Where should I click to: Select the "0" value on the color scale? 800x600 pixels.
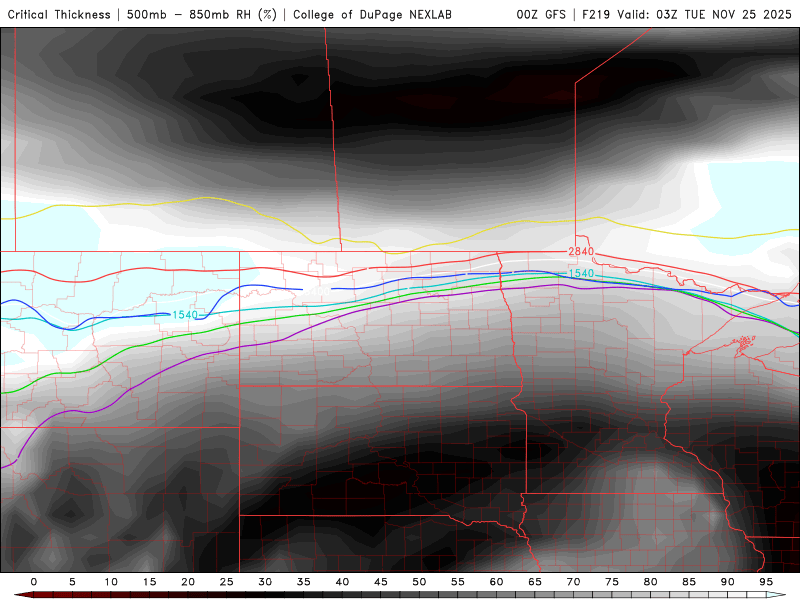pyautogui.click(x=34, y=582)
